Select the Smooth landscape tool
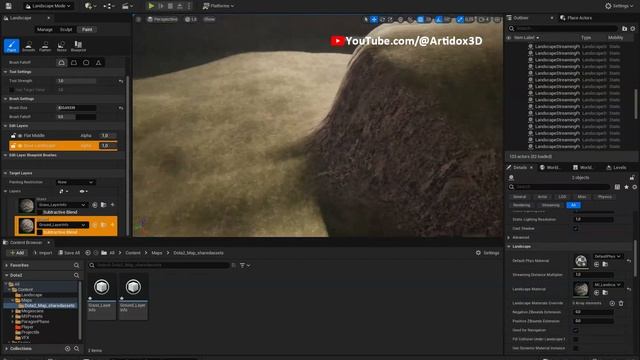The height and width of the screenshot is (360, 640). pyautogui.click(x=28, y=46)
